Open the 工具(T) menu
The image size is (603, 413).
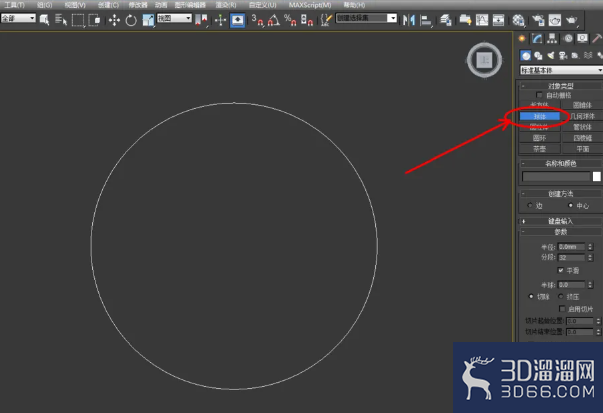[14, 5]
